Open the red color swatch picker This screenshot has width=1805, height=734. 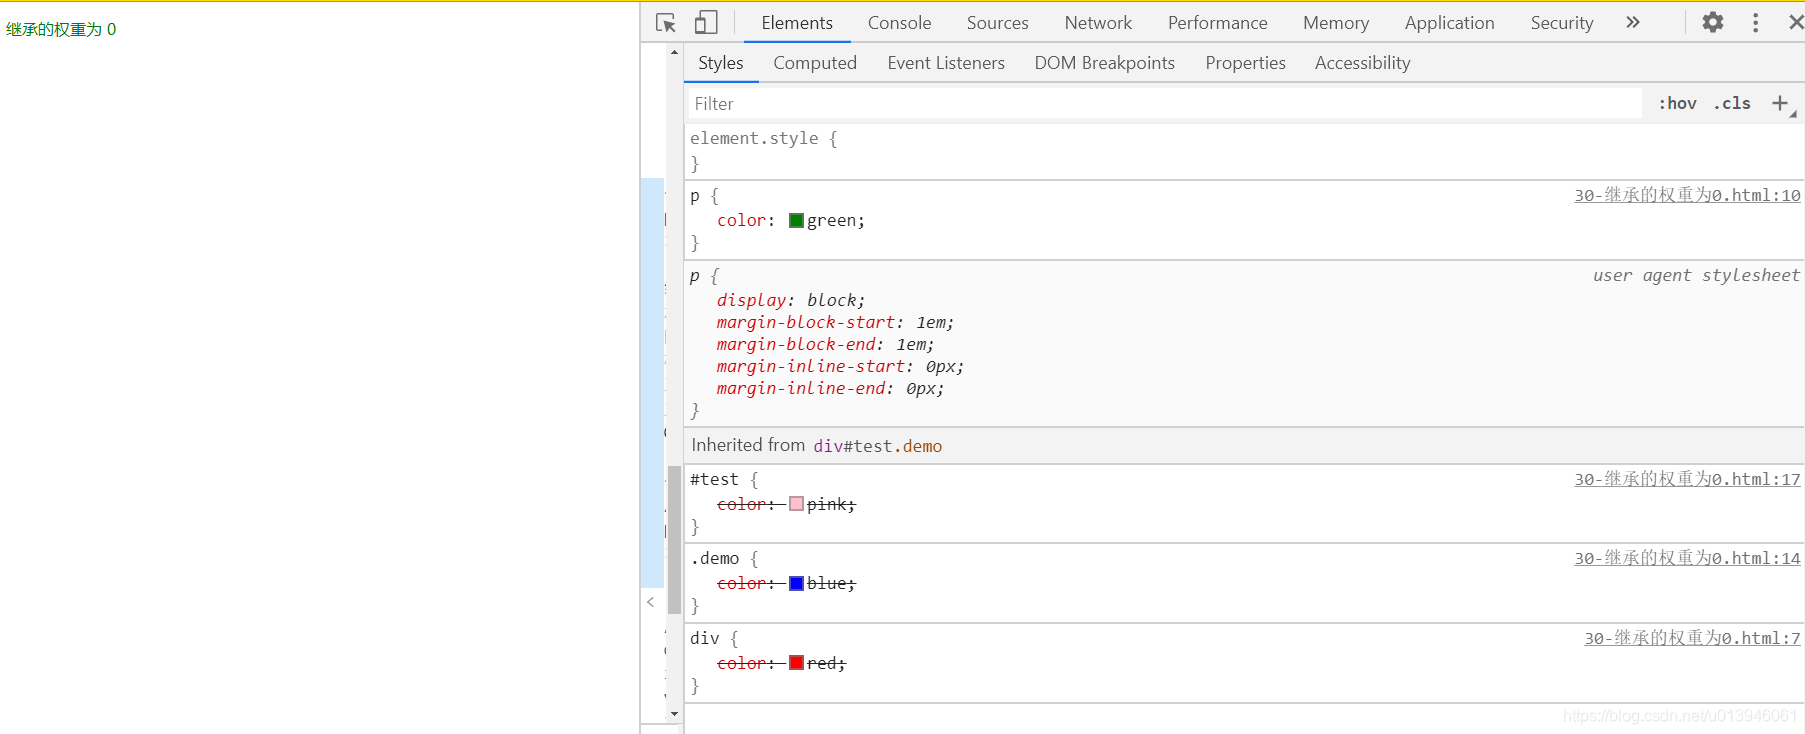tap(796, 662)
